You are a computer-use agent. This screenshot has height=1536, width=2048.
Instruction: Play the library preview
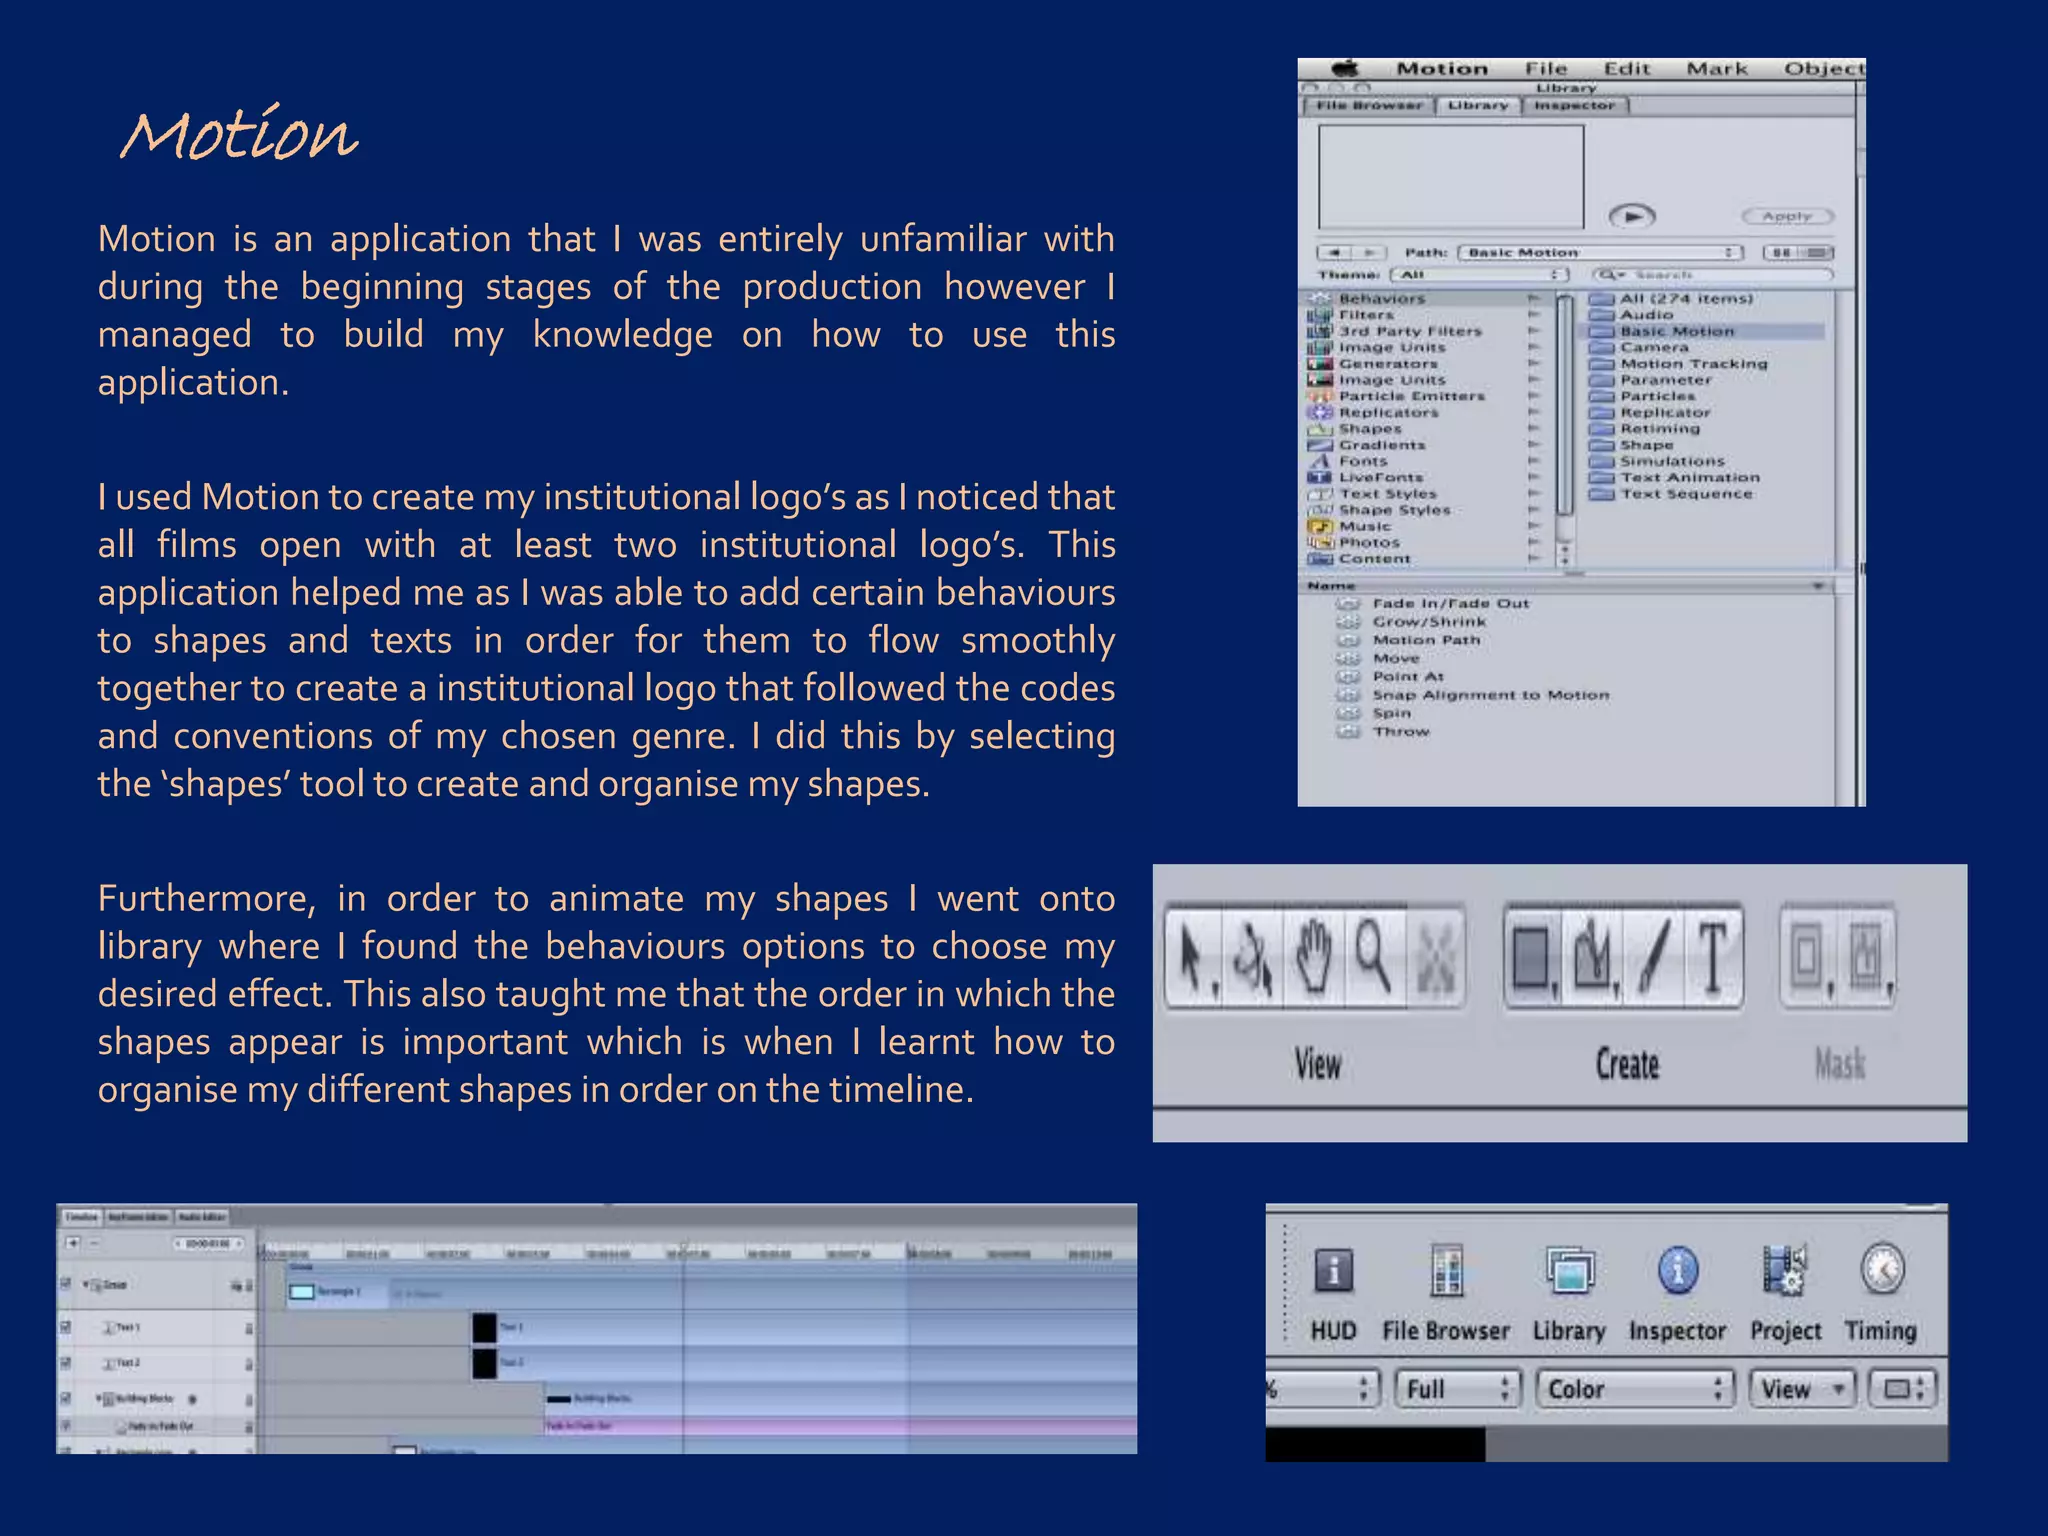(x=1632, y=216)
